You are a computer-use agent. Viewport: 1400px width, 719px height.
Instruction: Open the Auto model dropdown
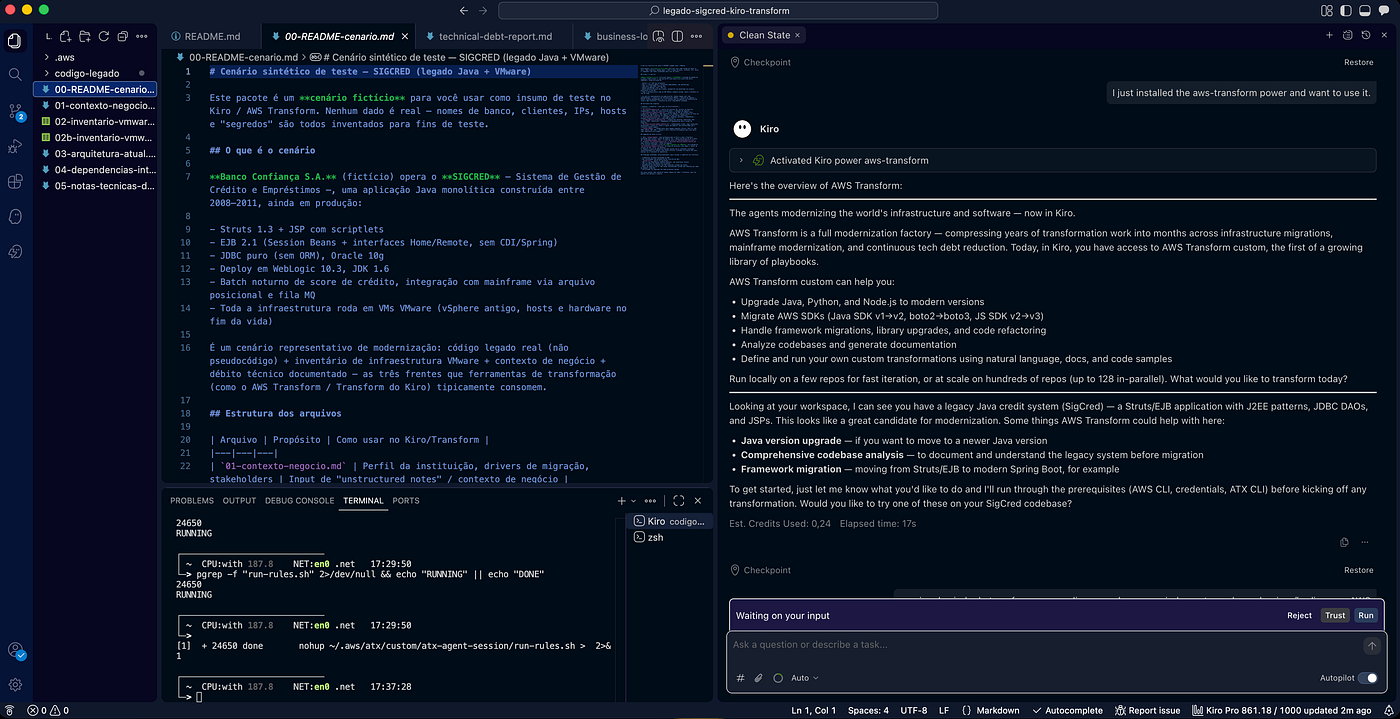click(804, 678)
